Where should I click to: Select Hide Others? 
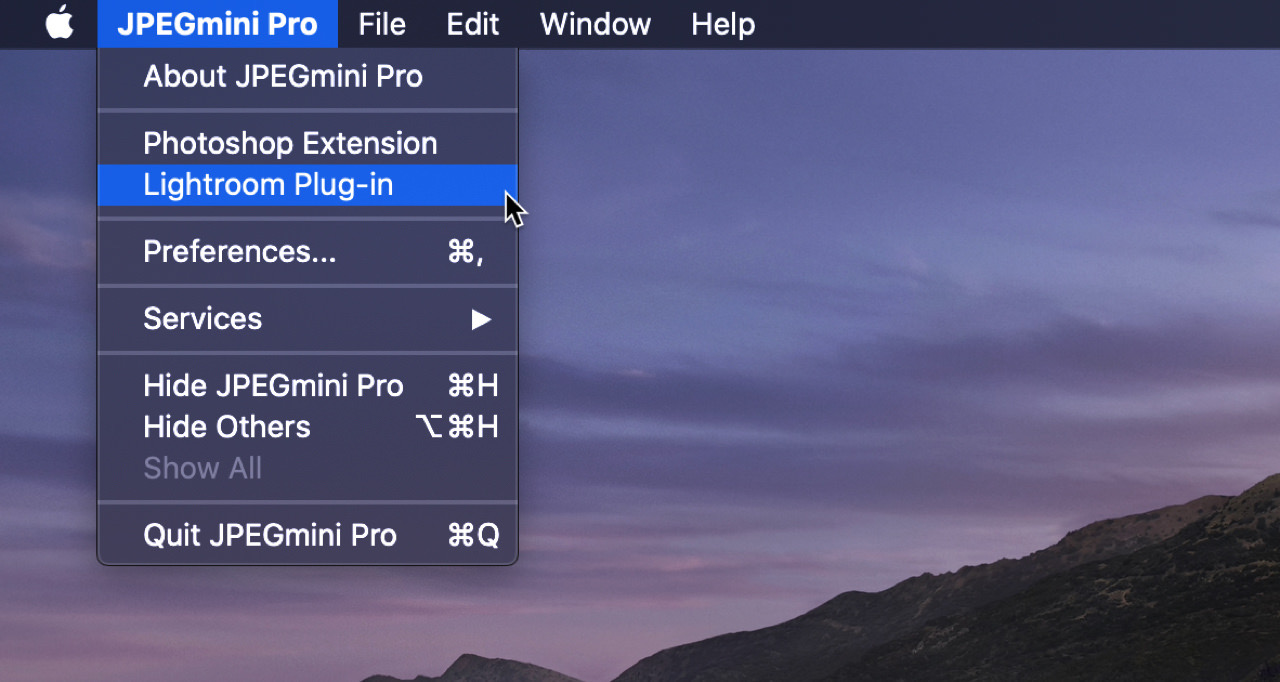pyautogui.click(x=307, y=427)
